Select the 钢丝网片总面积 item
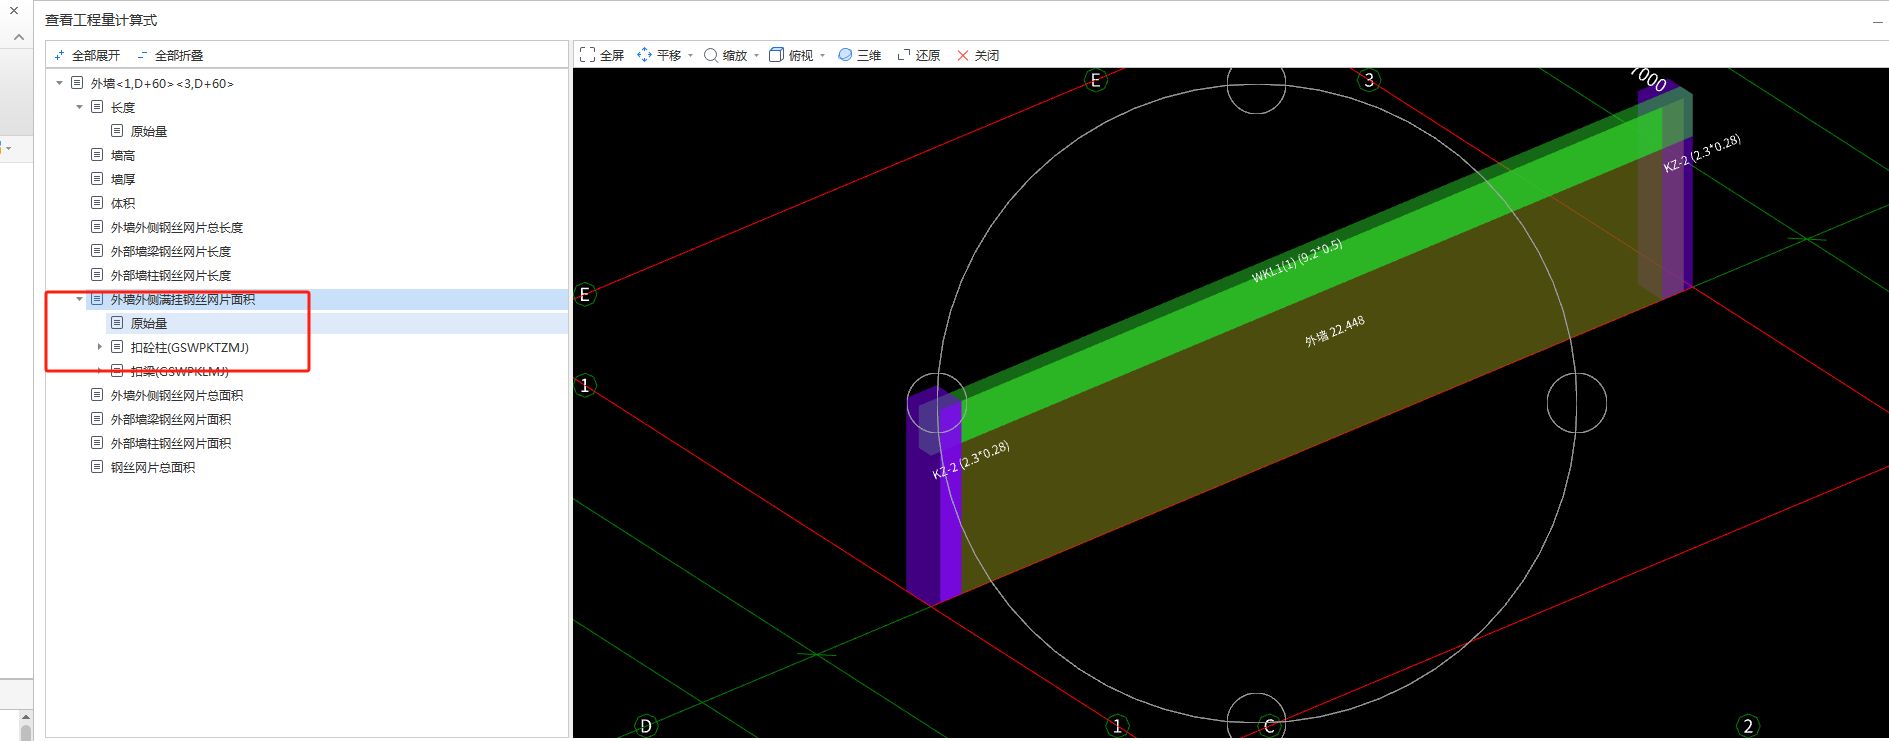 153,467
